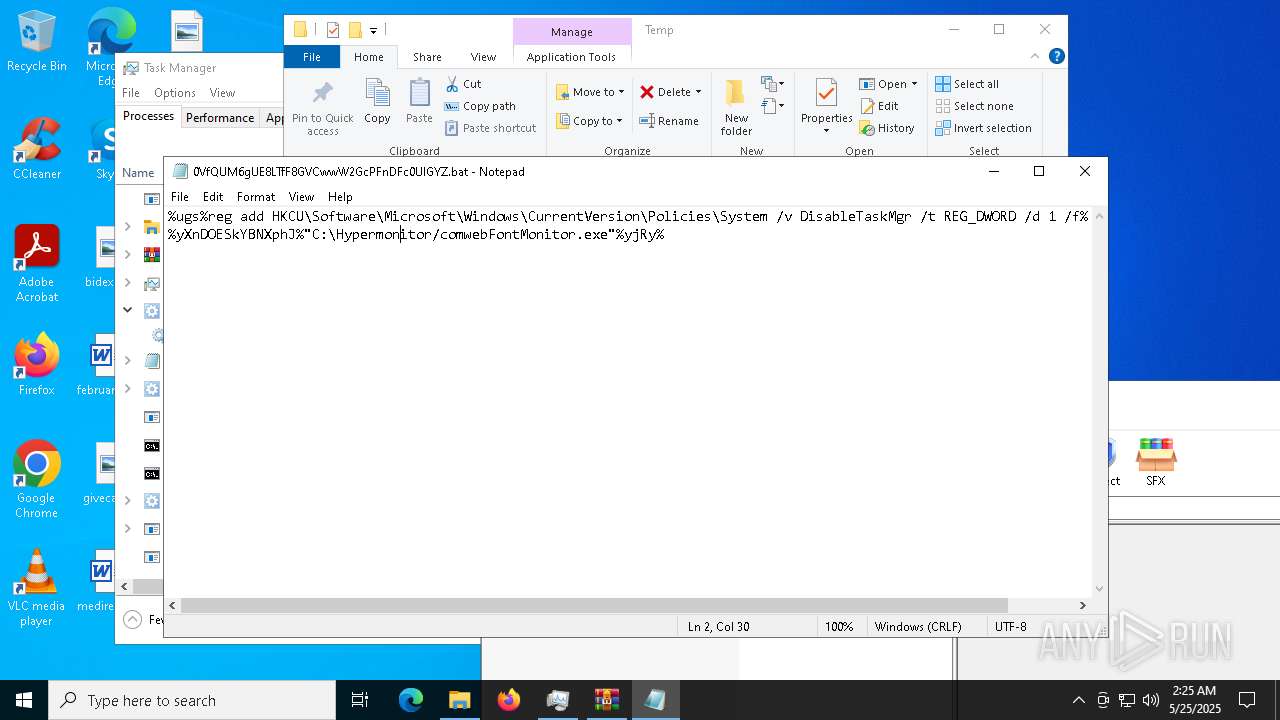Switch to Task Manager Performance tab
The image size is (1280, 720).
coord(220,117)
